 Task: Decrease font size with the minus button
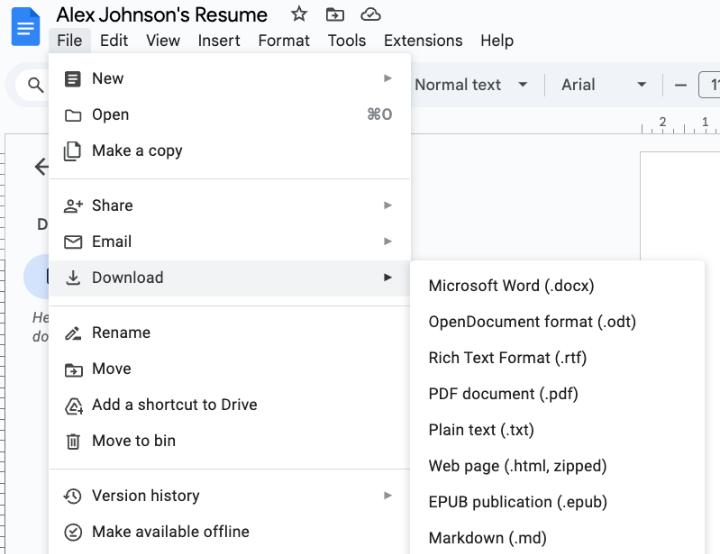(x=681, y=85)
